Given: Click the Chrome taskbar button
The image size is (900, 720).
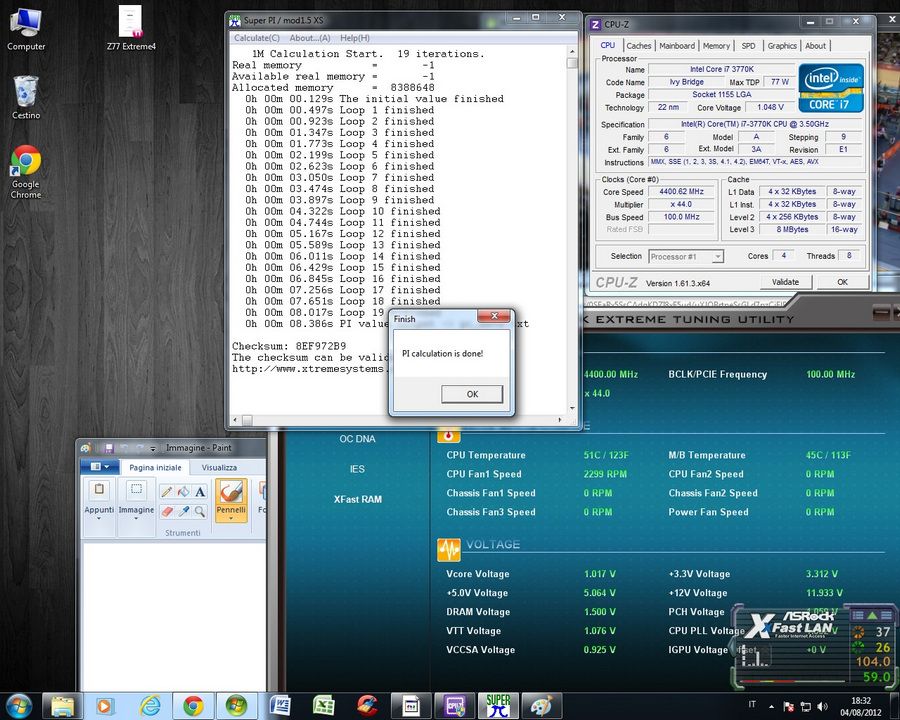Looking at the screenshot, I should (193, 706).
